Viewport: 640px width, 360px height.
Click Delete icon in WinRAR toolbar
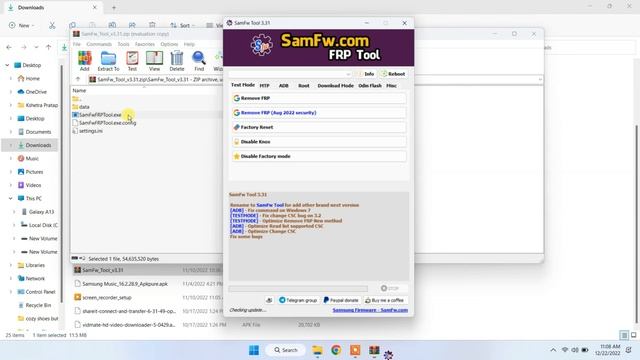177,61
